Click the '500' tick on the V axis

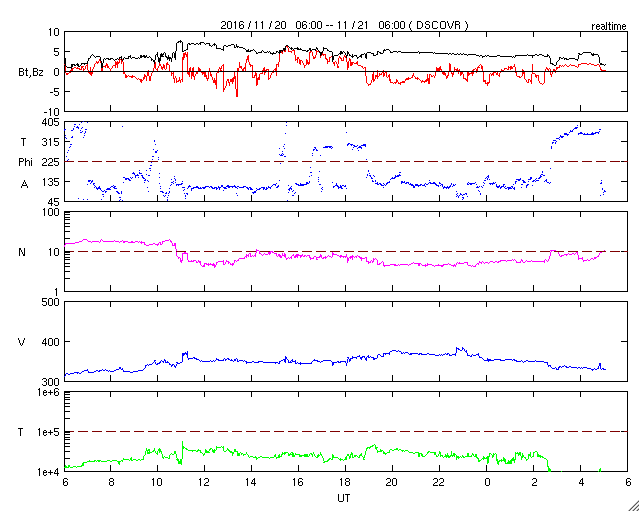click(x=51, y=303)
